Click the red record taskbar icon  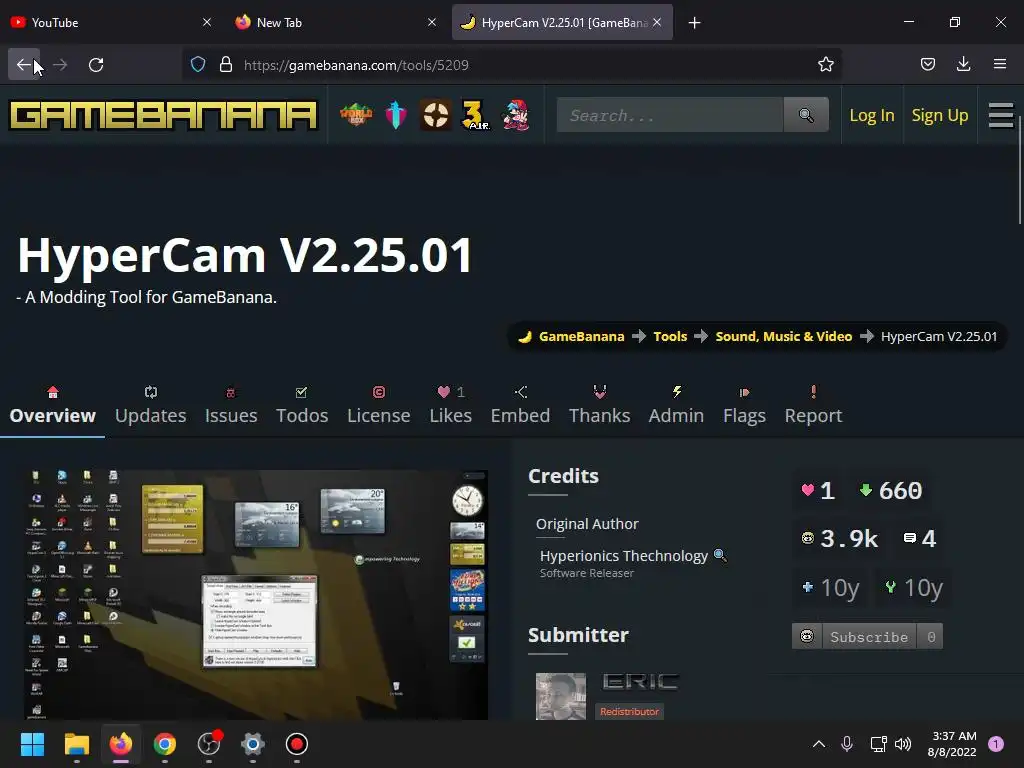click(296, 744)
